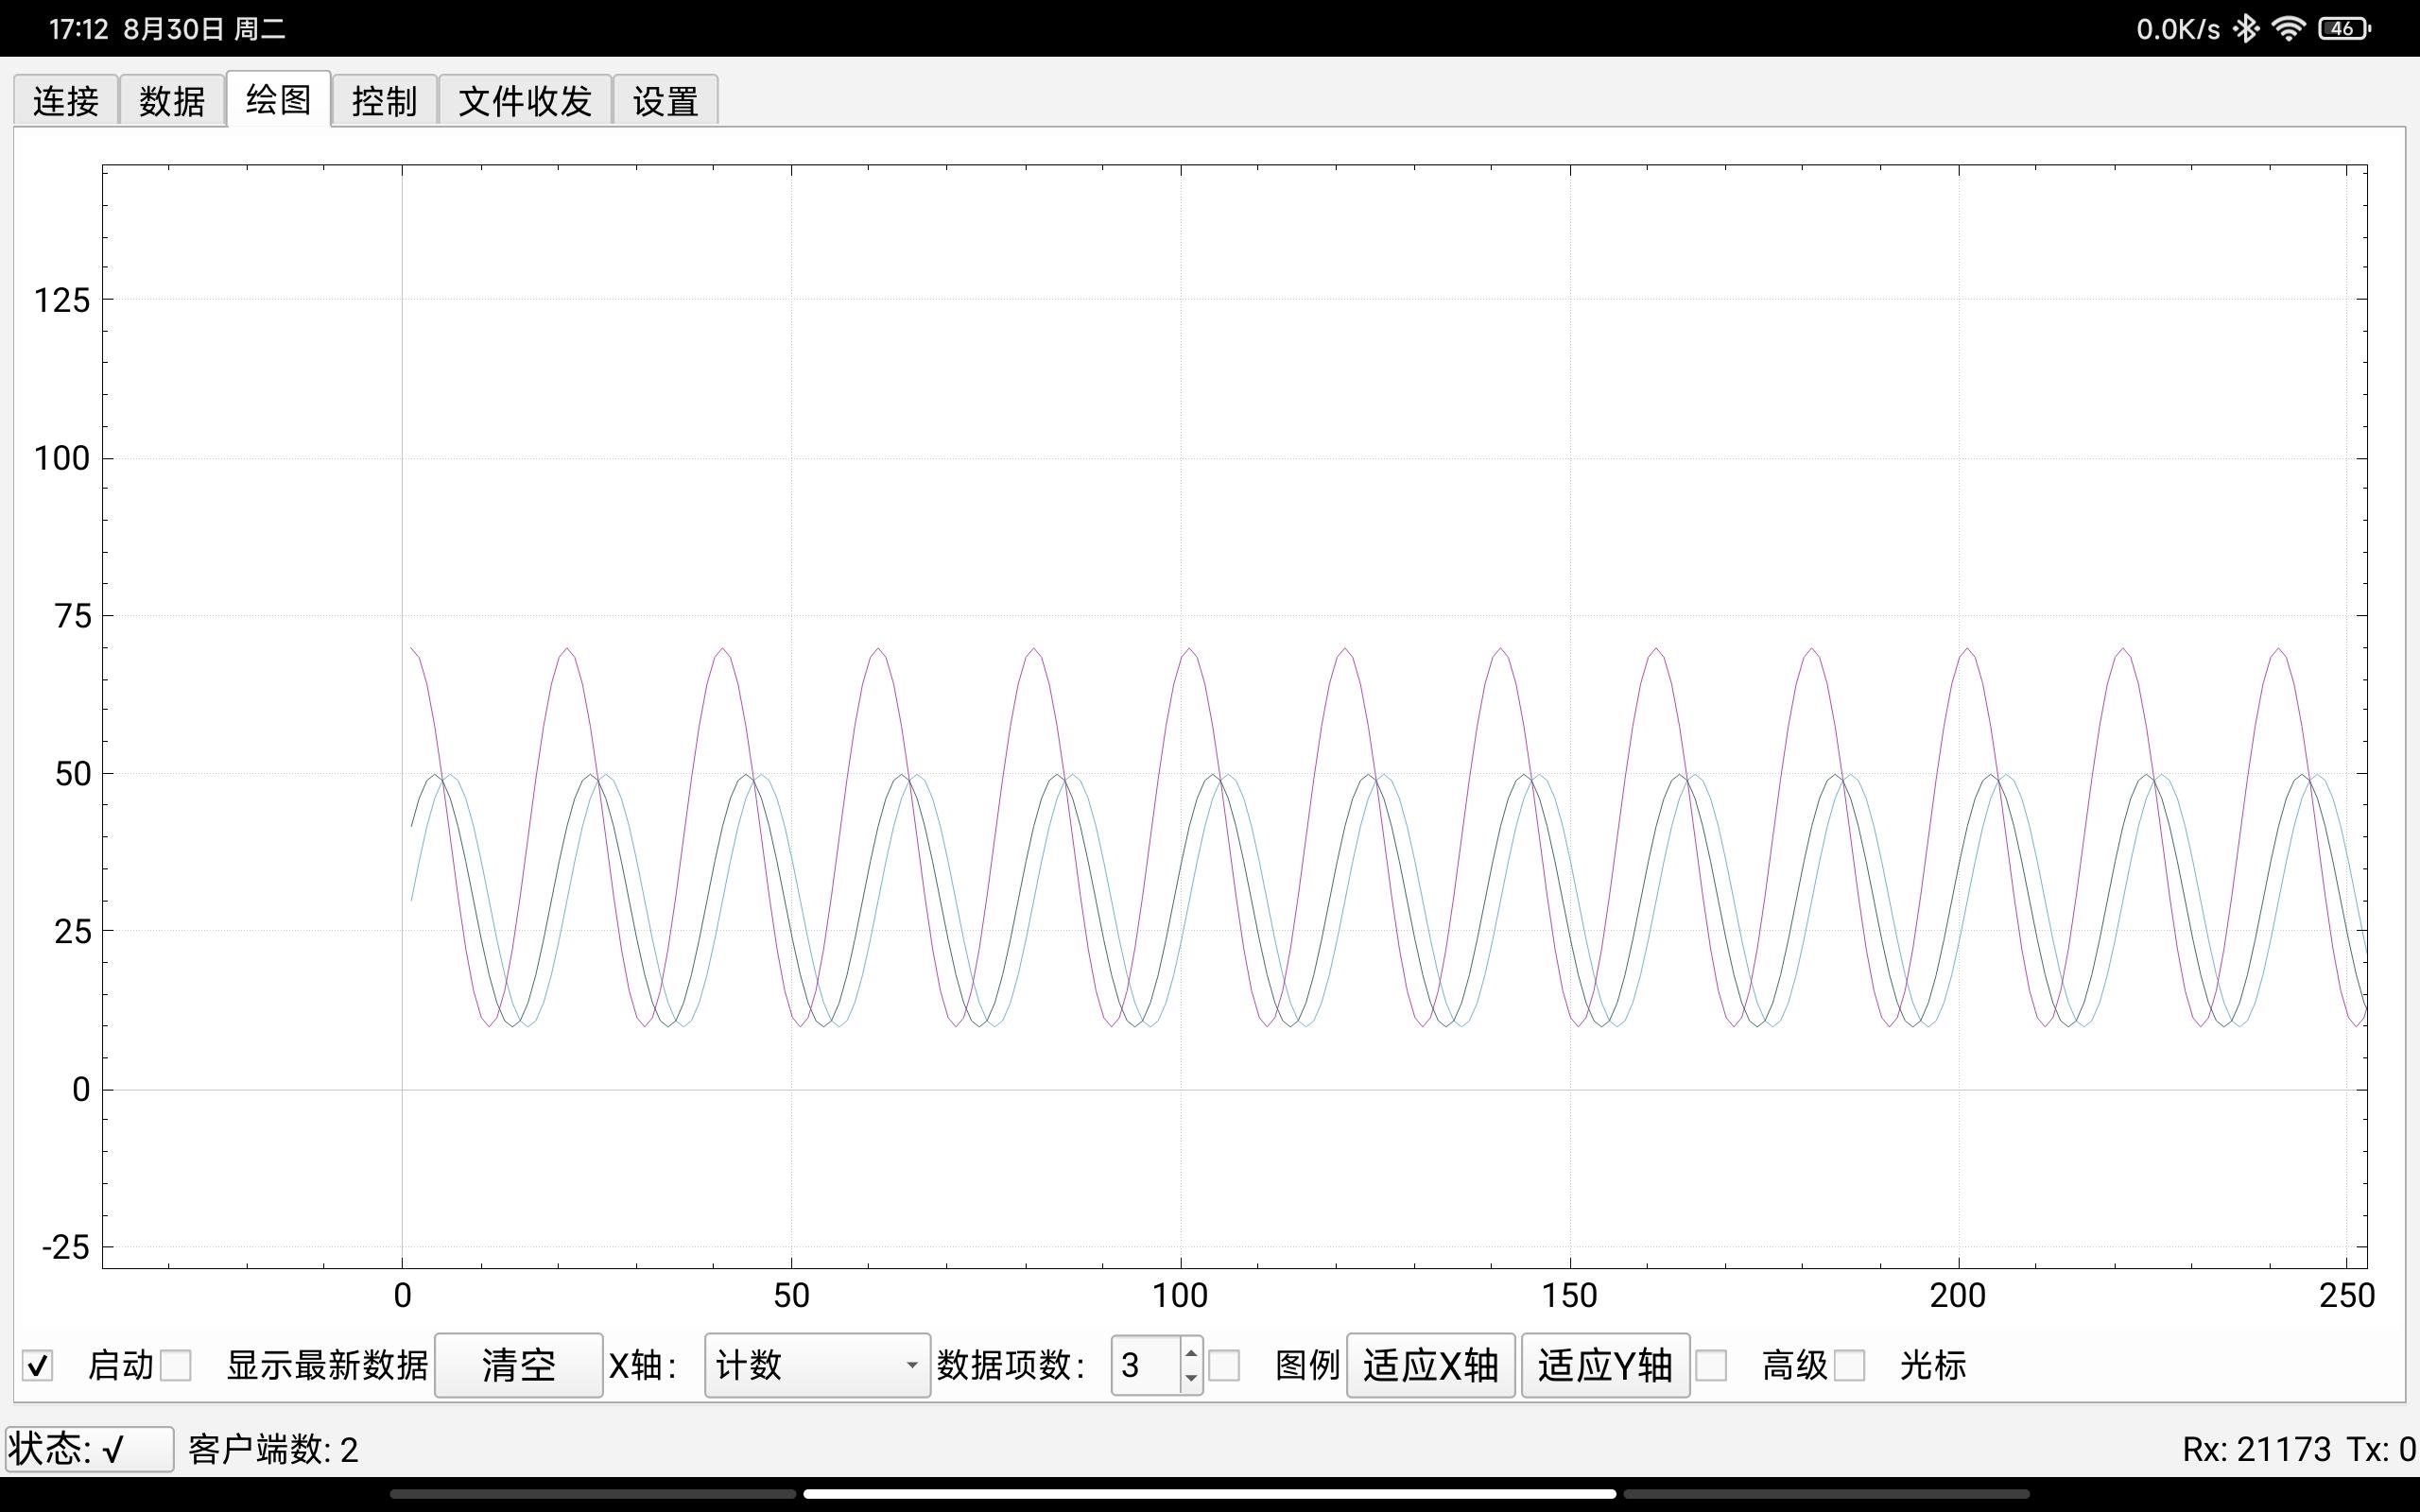This screenshot has width=2420, height=1512.
Task: Open the 数据 tab
Action: tap(172, 101)
